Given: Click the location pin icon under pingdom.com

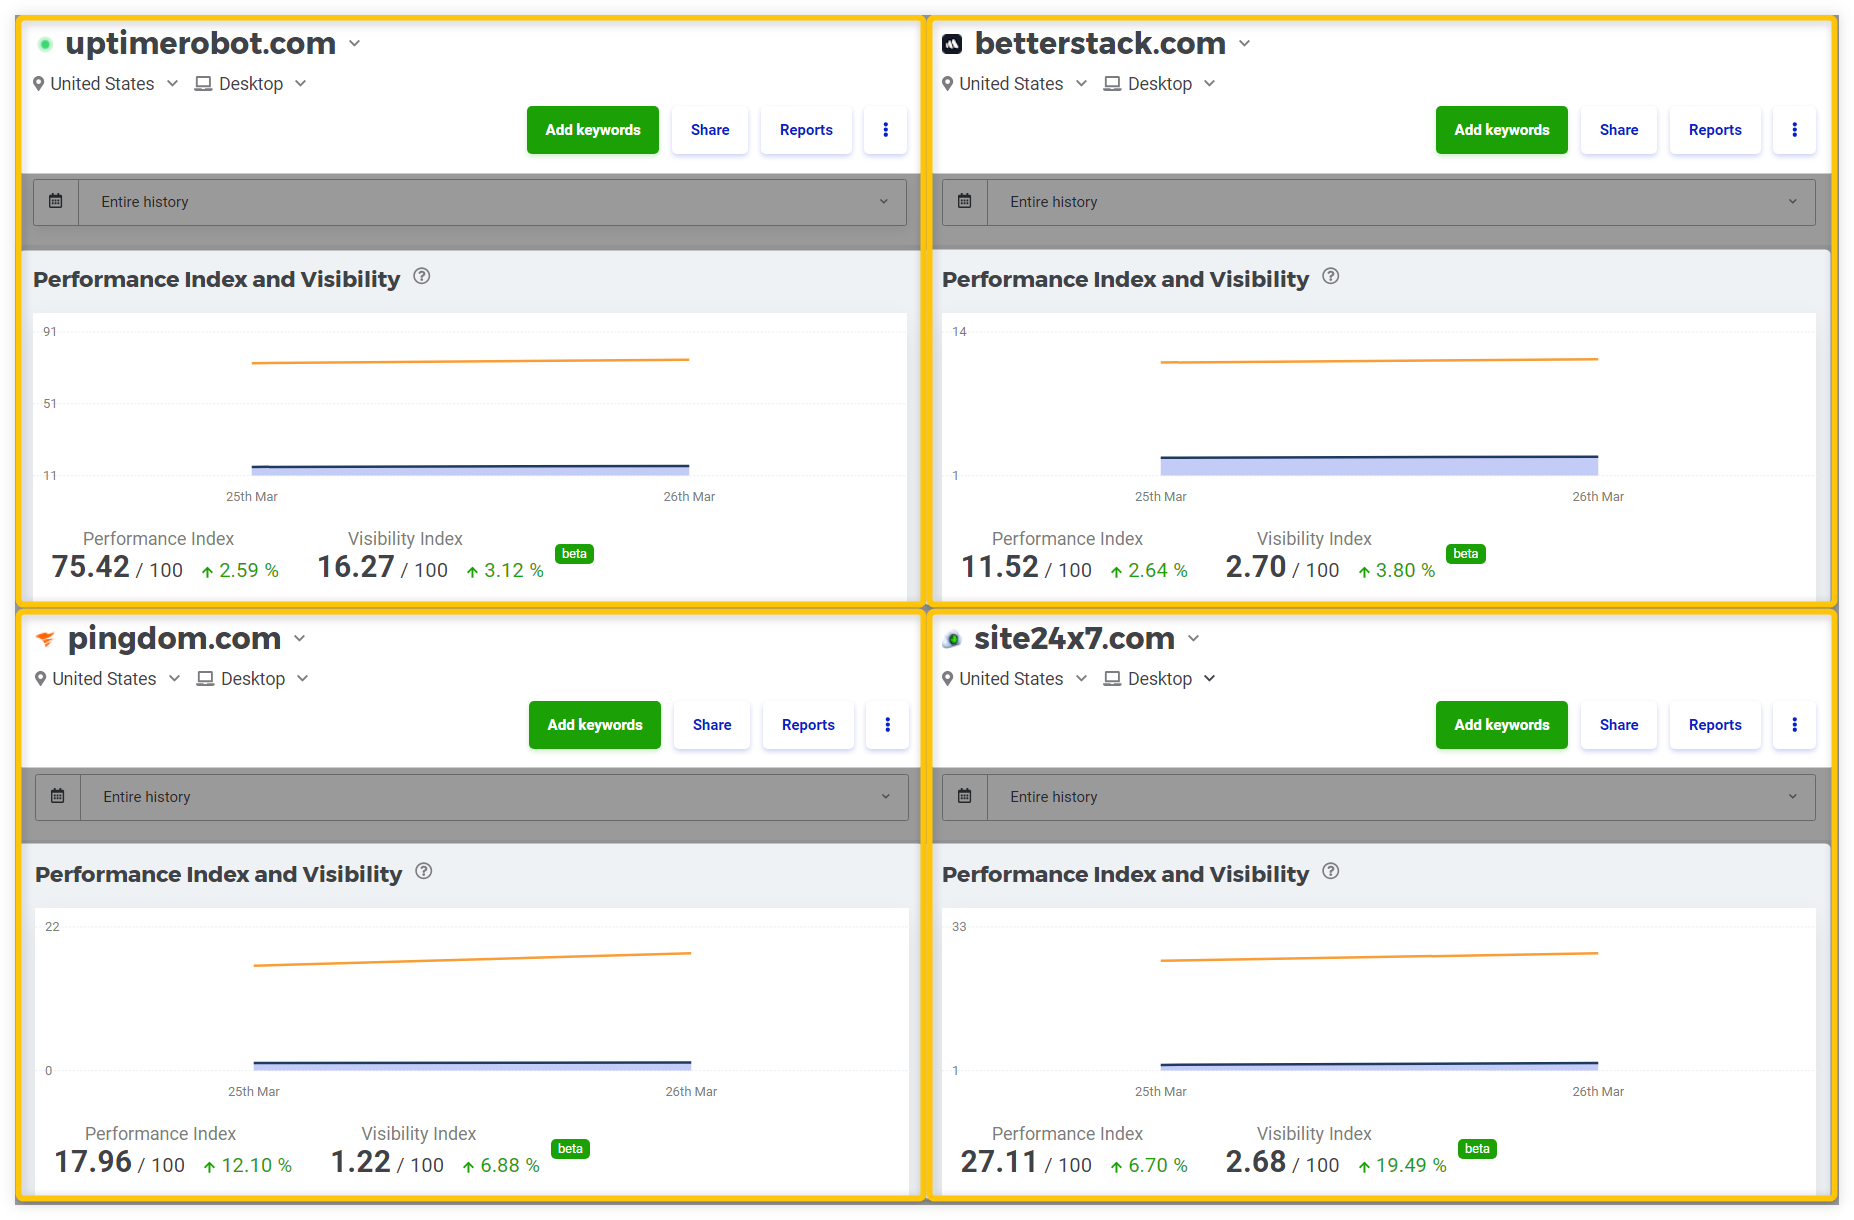Looking at the screenshot, I should [40, 678].
